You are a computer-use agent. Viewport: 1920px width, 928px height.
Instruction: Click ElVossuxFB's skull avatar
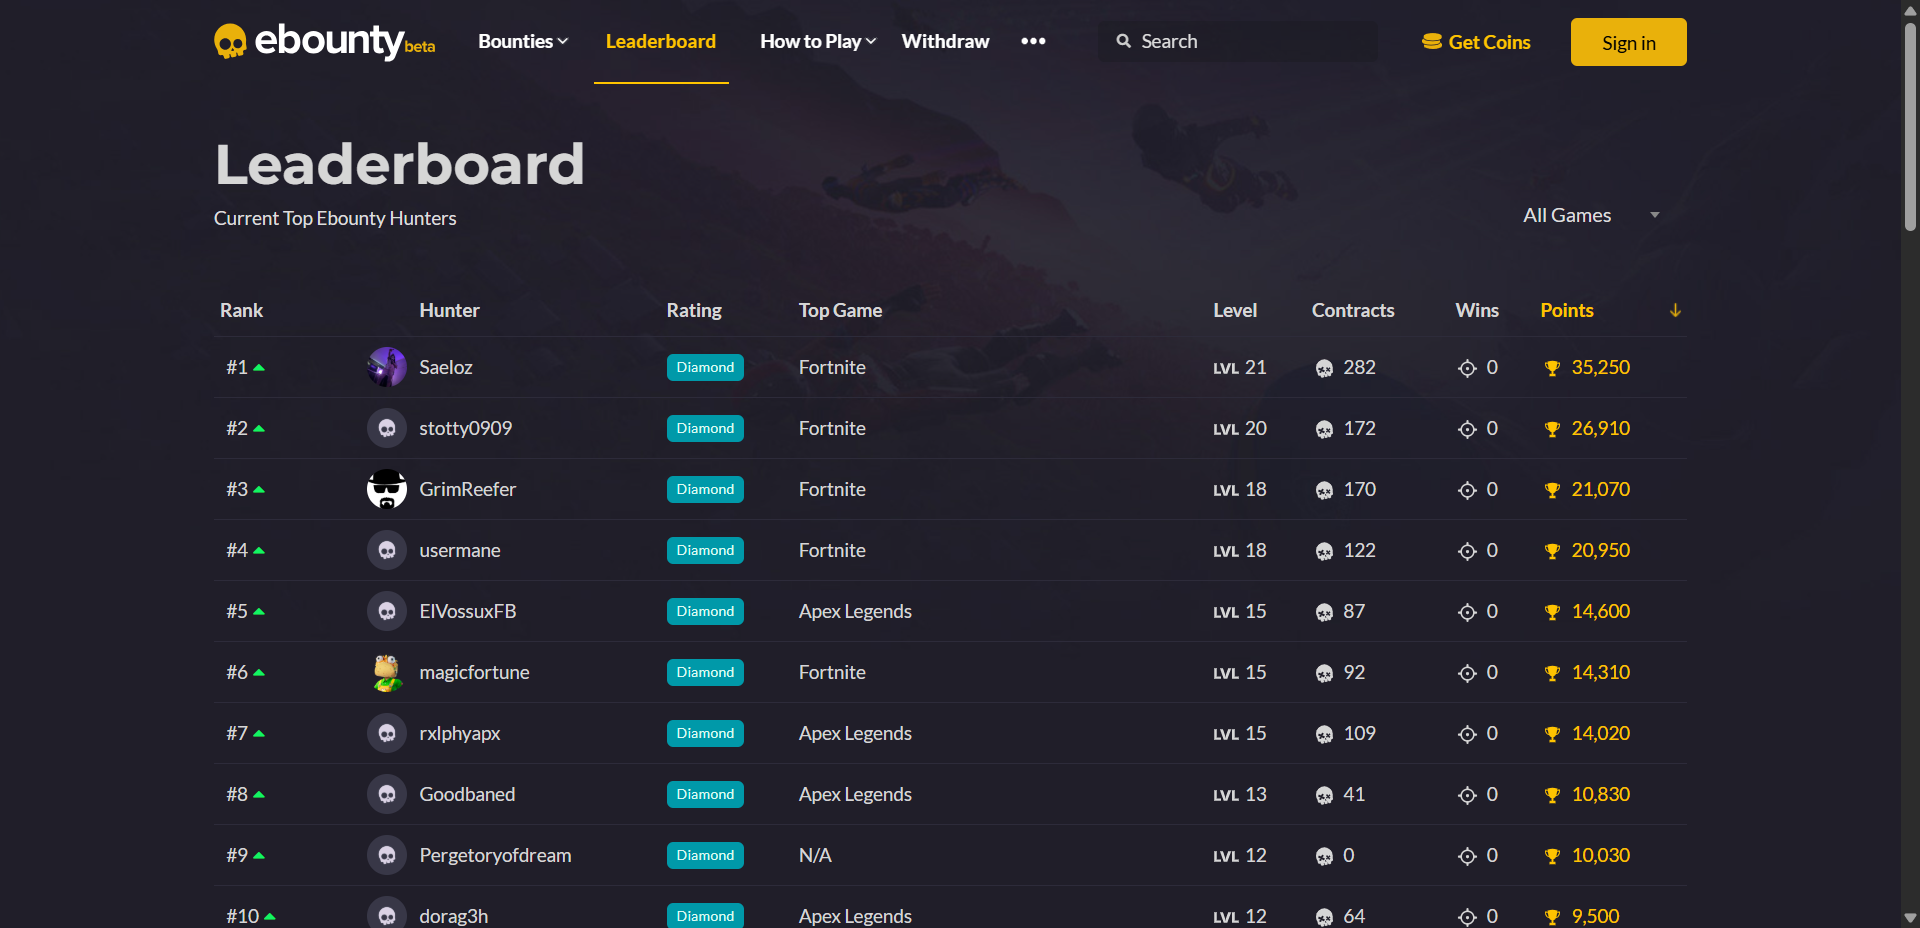click(x=387, y=611)
